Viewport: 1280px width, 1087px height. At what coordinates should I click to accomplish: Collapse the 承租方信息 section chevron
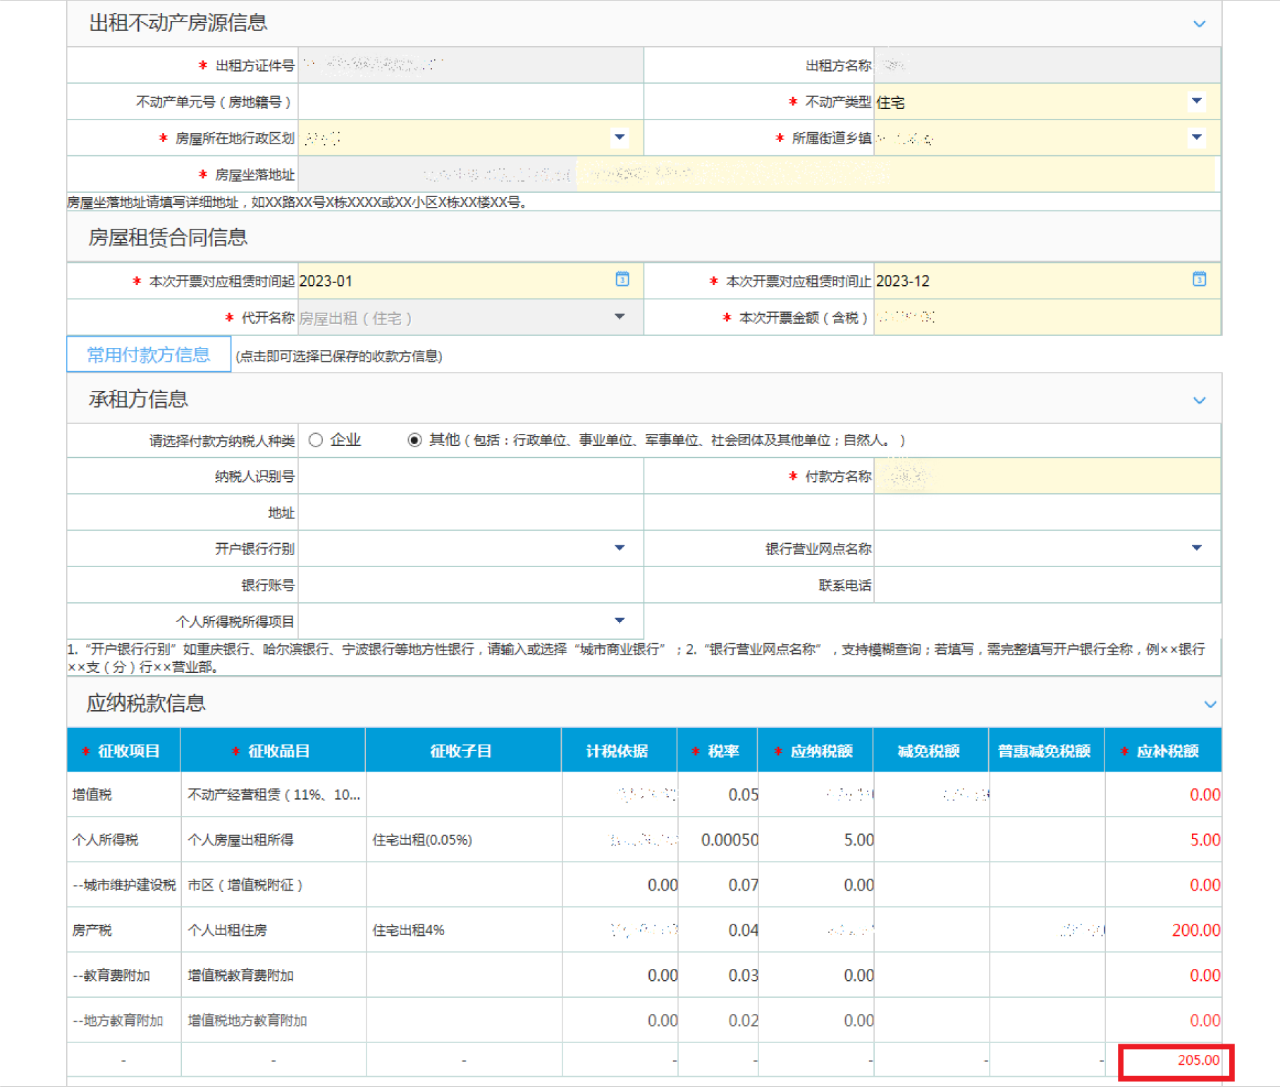pos(1198,398)
